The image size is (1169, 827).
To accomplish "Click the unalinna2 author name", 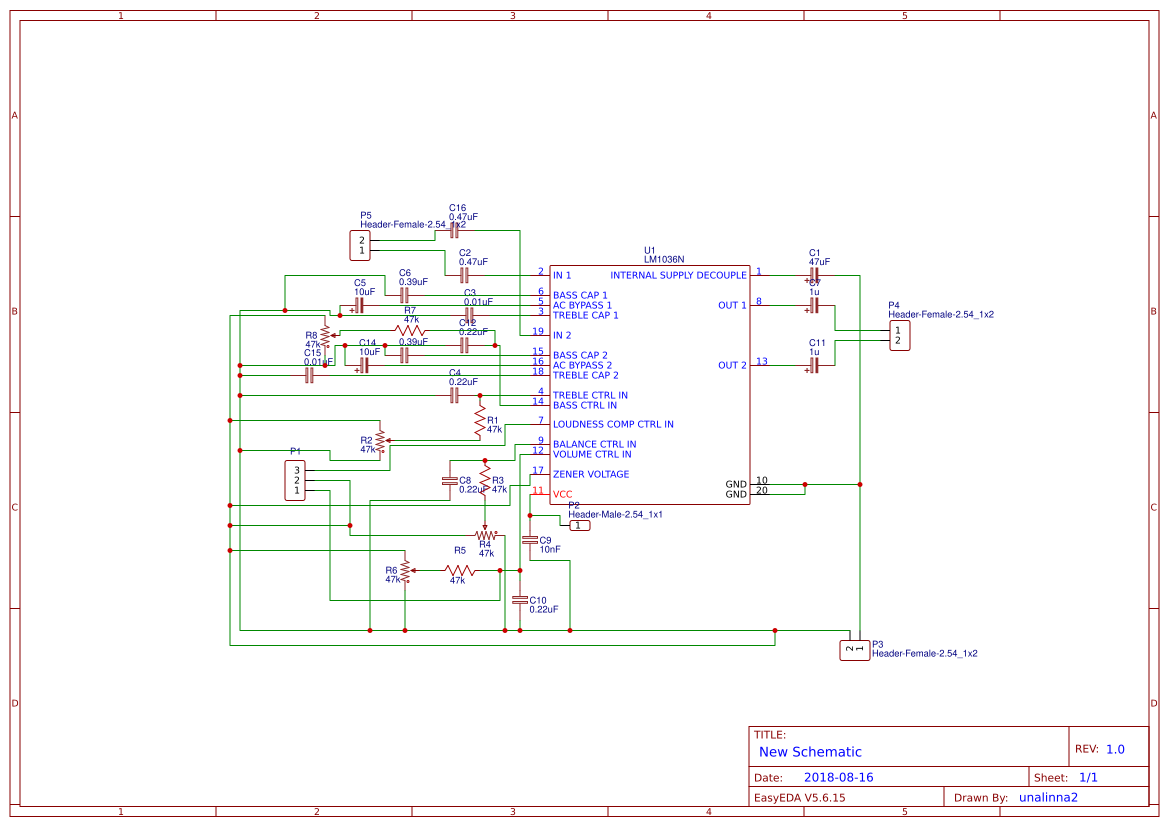I will coord(1049,797).
